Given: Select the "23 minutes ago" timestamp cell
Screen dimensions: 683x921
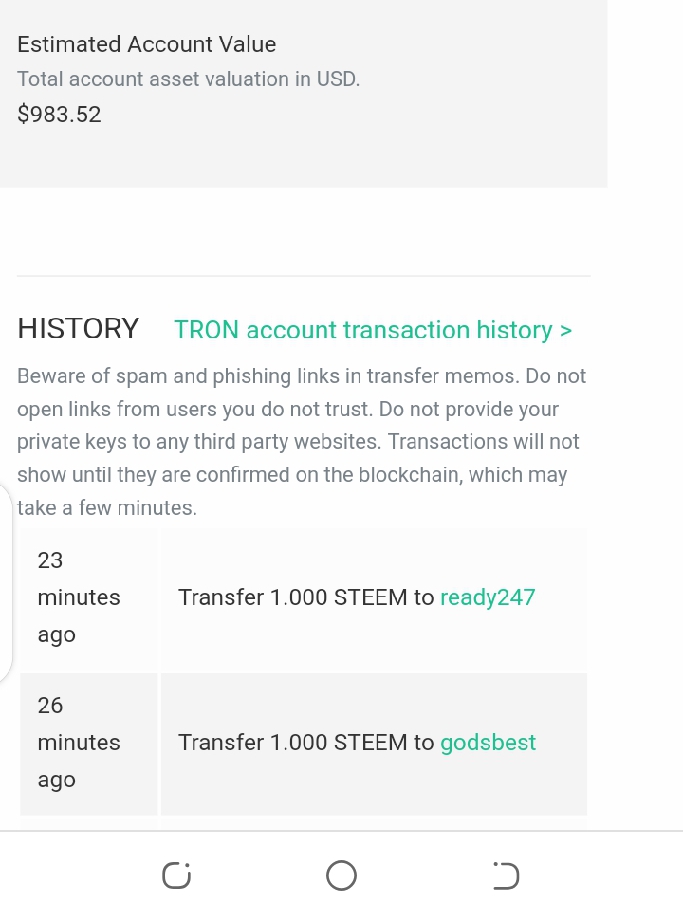Looking at the screenshot, I should coord(89,599).
